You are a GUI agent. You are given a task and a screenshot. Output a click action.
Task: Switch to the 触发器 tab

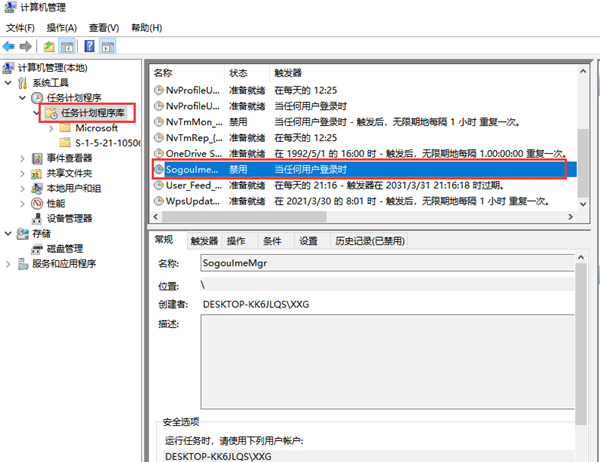204,241
